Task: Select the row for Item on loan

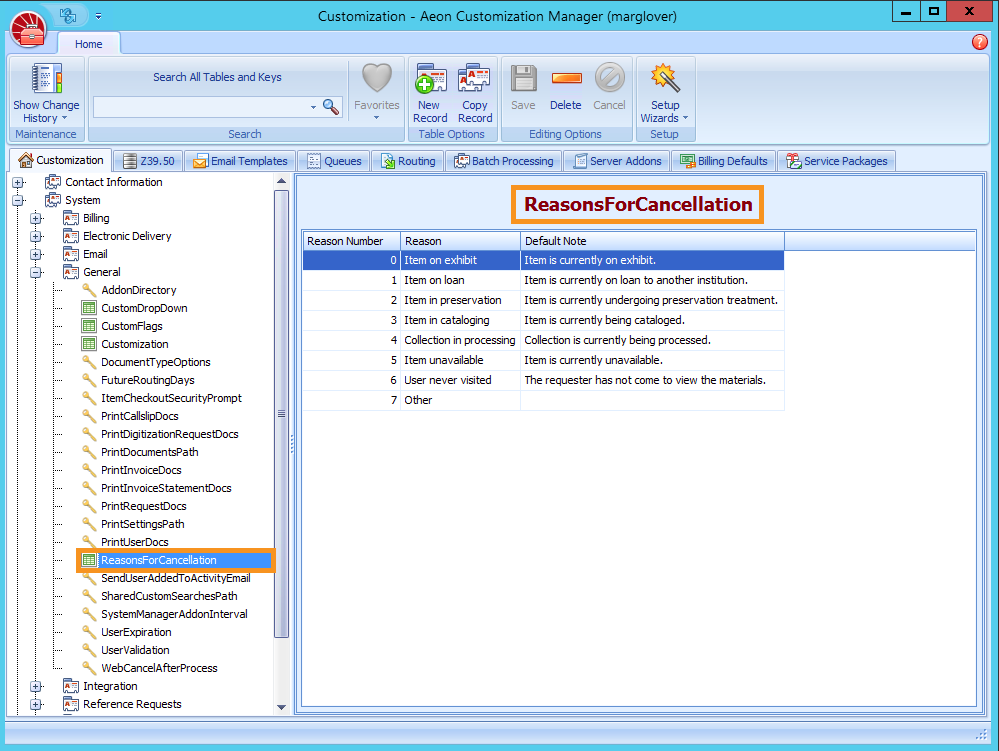Action: 460,280
